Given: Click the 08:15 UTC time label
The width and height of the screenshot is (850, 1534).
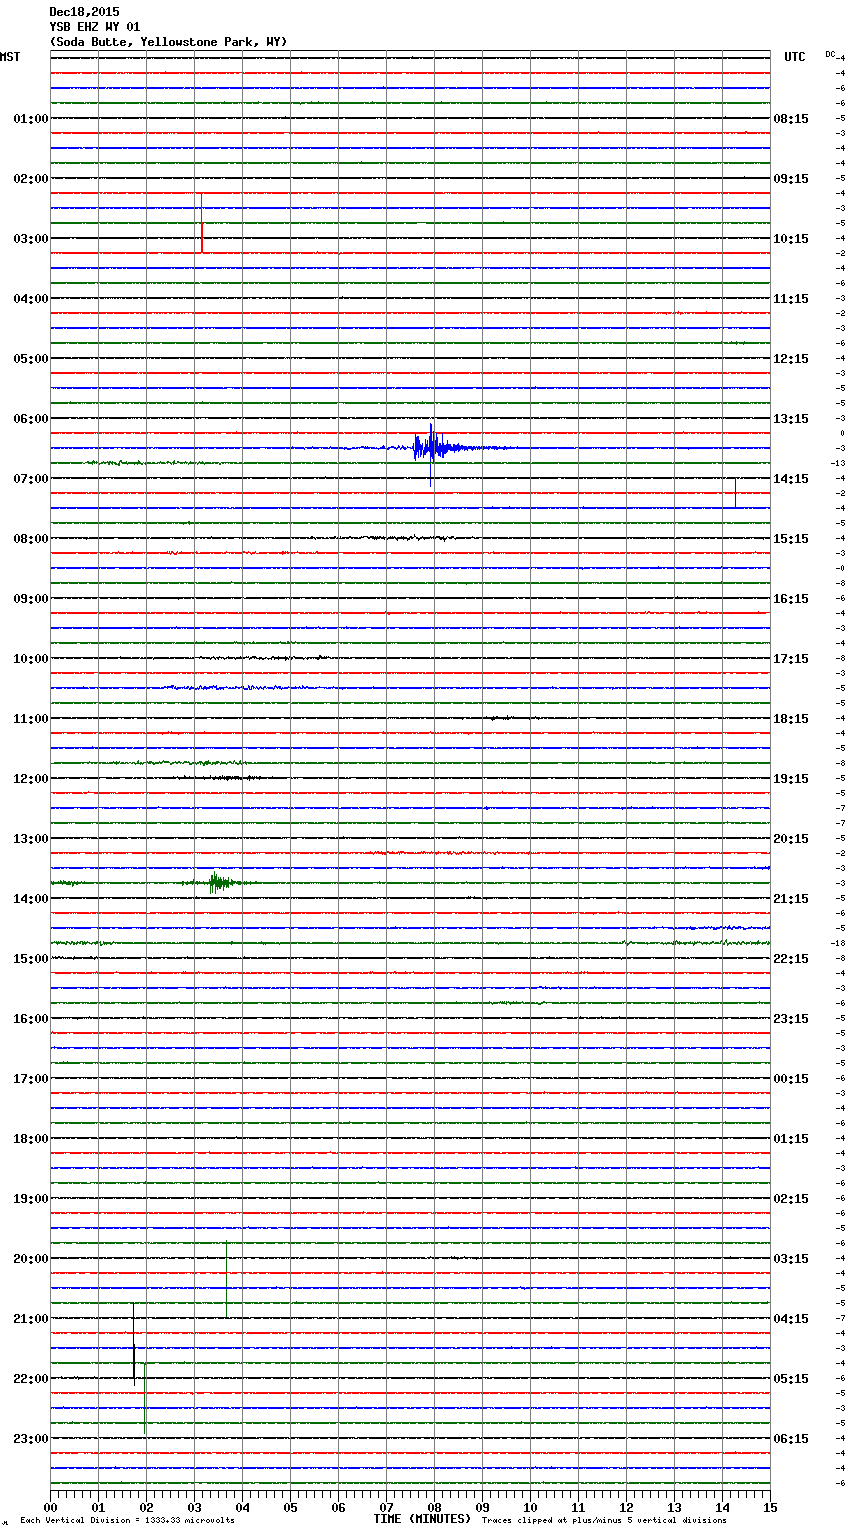Looking at the screenshot, I should click(x=791, y=119).
